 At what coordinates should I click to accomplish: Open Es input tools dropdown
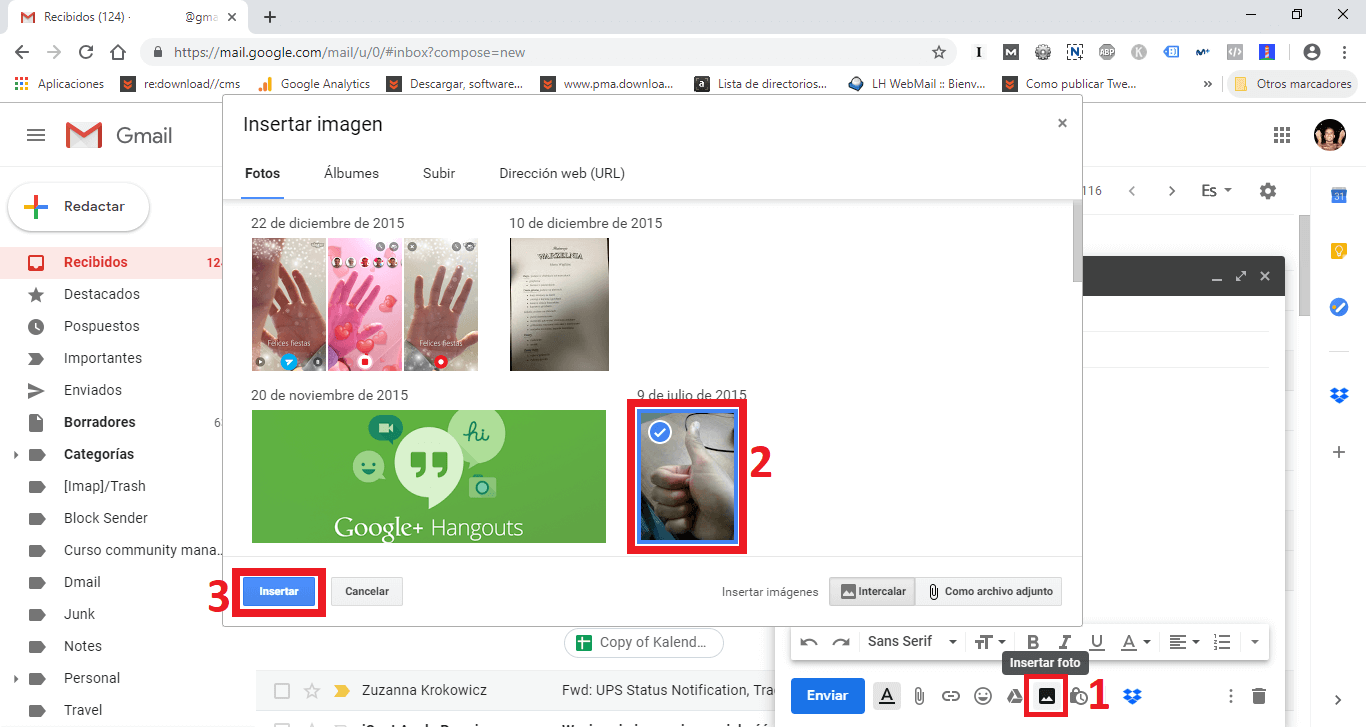pos(1216,190)
